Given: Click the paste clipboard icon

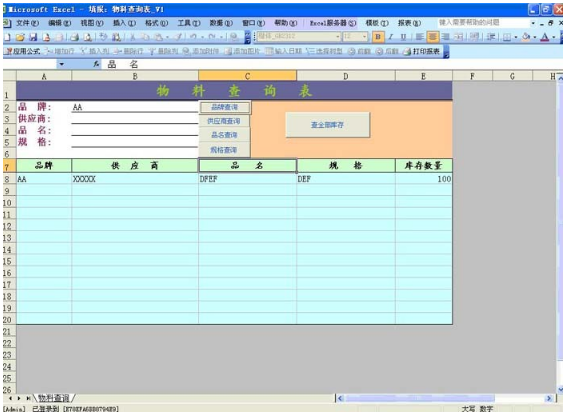Looking at the screenshot, I should coord(158,37).
